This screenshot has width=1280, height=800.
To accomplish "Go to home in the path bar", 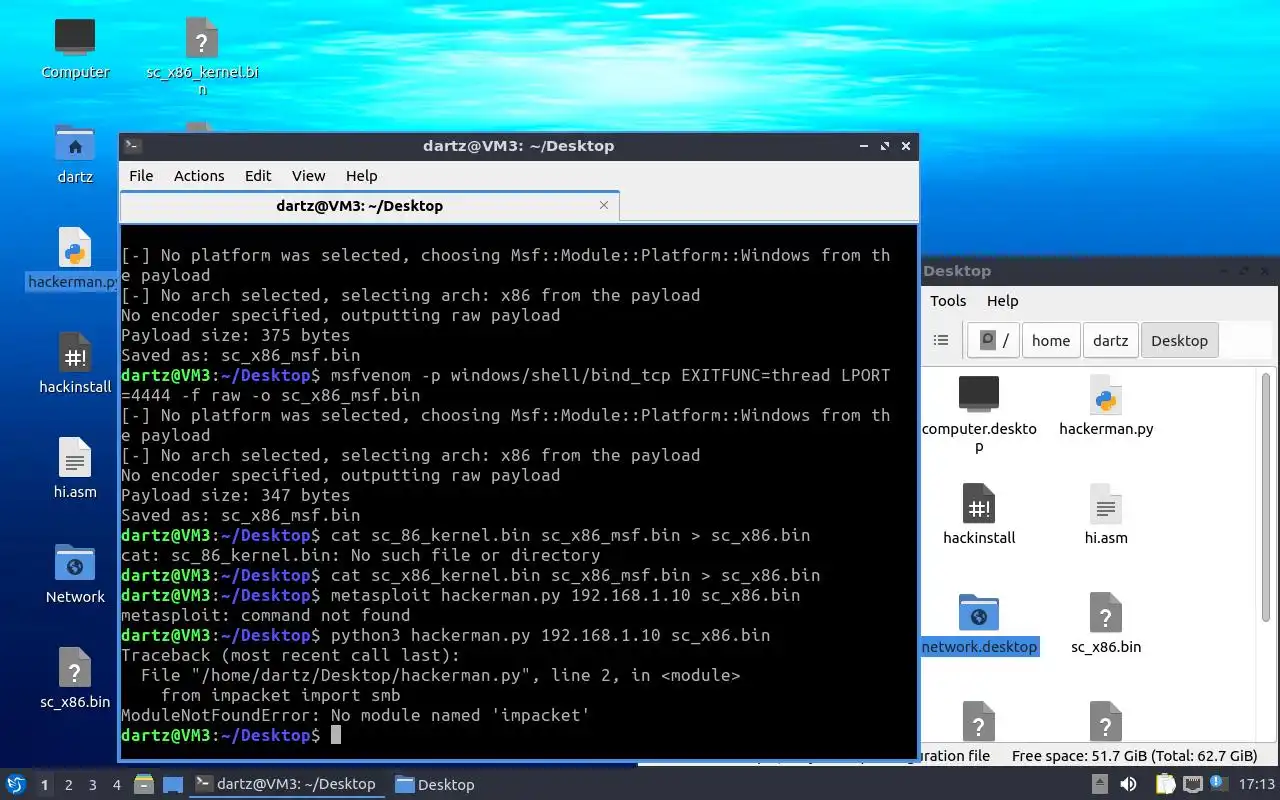I will click(1051, 340).
